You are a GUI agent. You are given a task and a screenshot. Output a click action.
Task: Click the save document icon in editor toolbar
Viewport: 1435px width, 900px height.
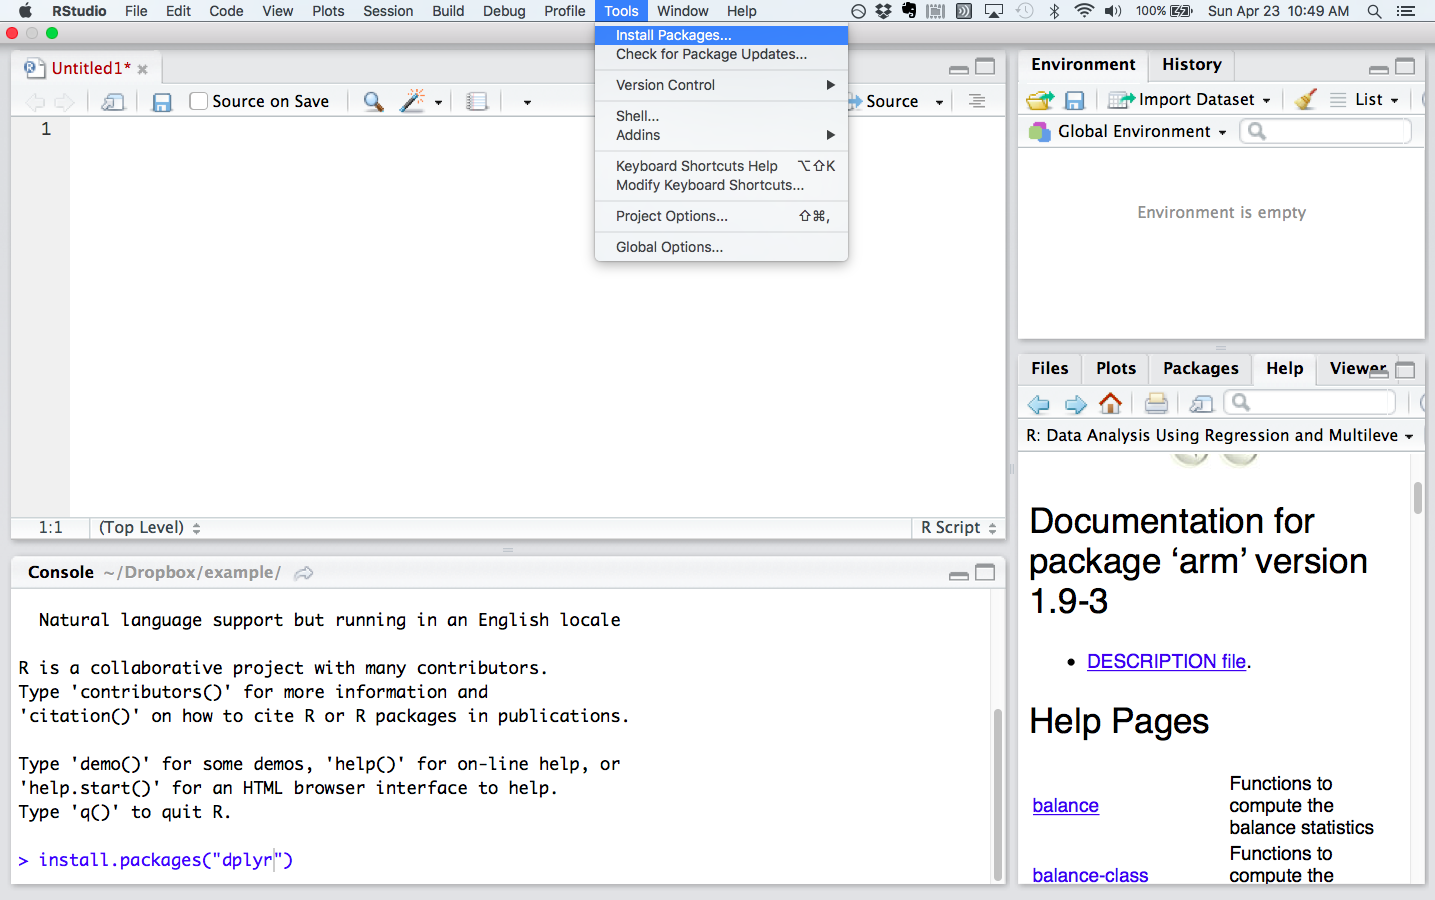click(162, 102)
